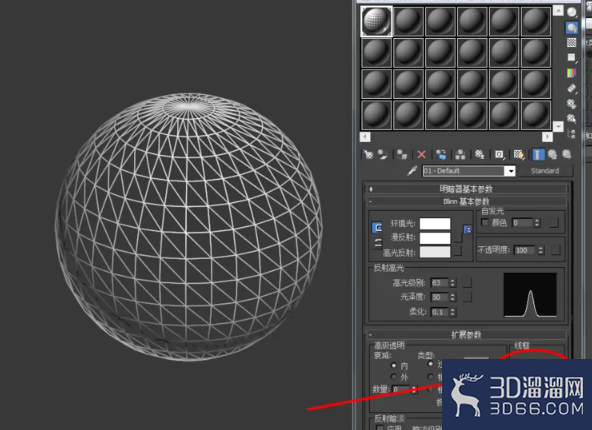The width and height of the screenshot is (592, 430).
Task: Open the 高光反射 color swatch
Action: pos(435,252)
